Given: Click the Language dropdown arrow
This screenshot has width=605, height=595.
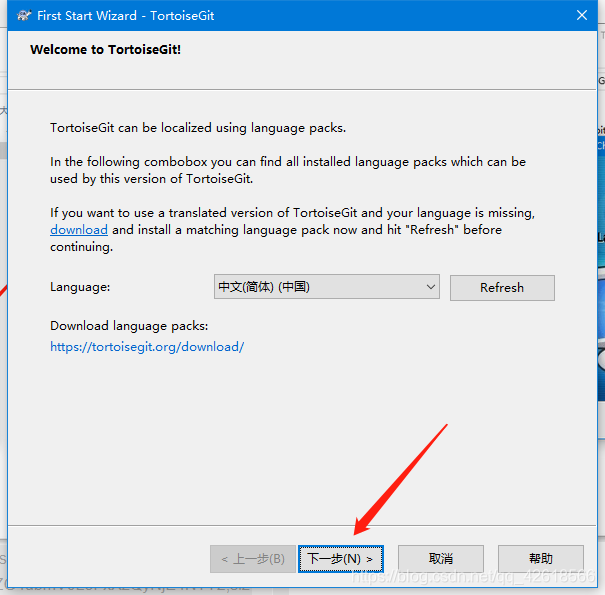Looking at the screenshot, I should coord(431,287).
